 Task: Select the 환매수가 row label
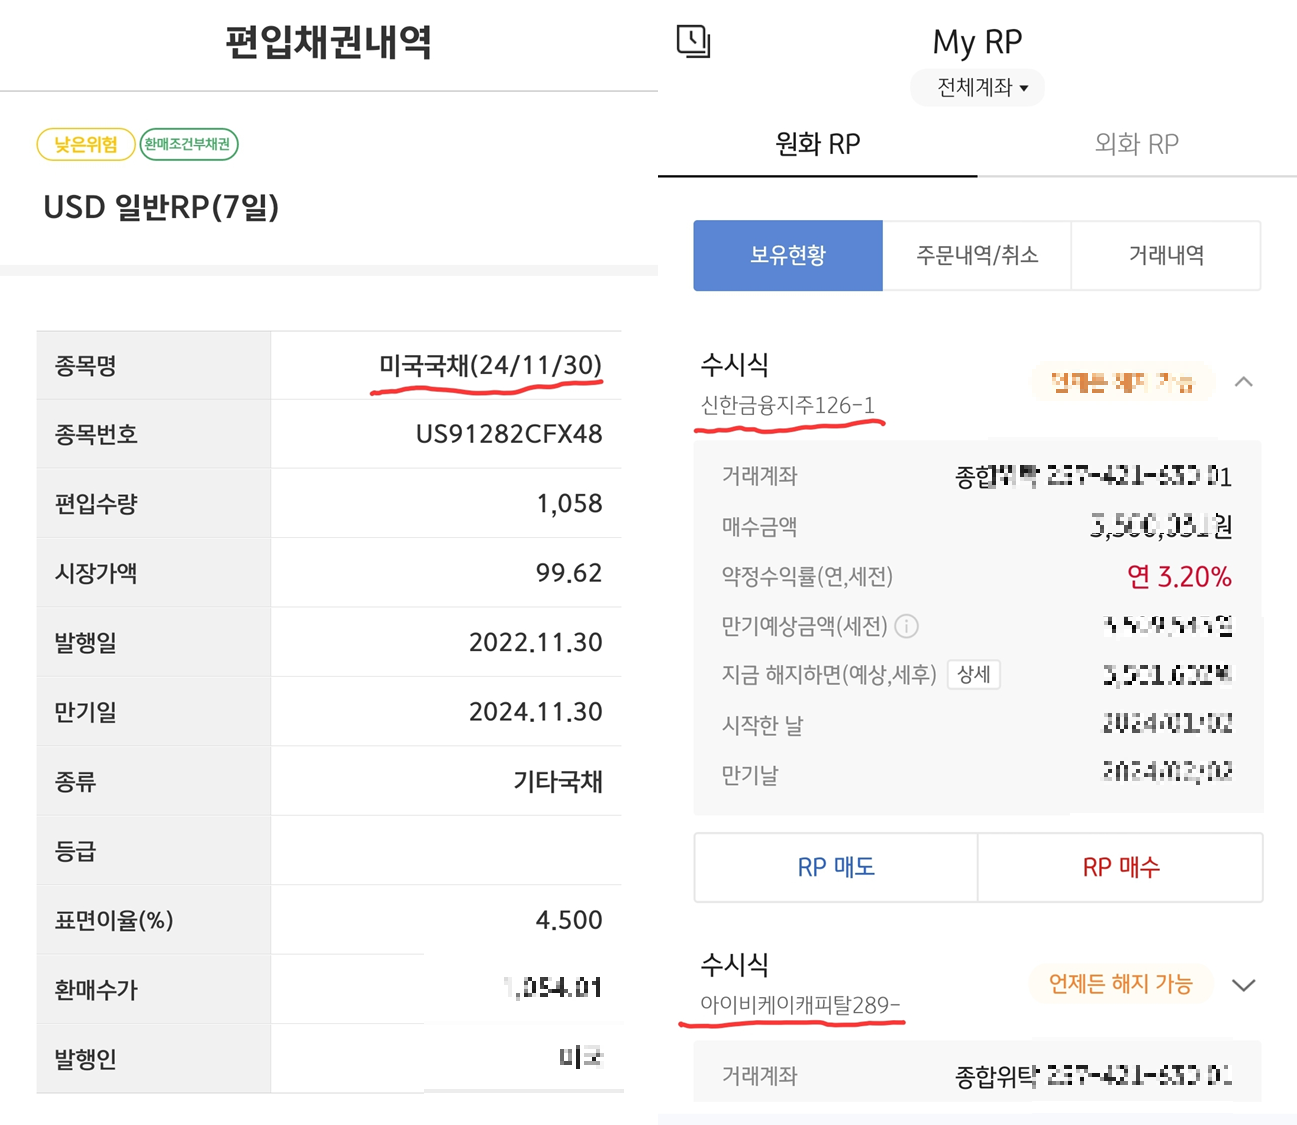(x=96, y=990)
